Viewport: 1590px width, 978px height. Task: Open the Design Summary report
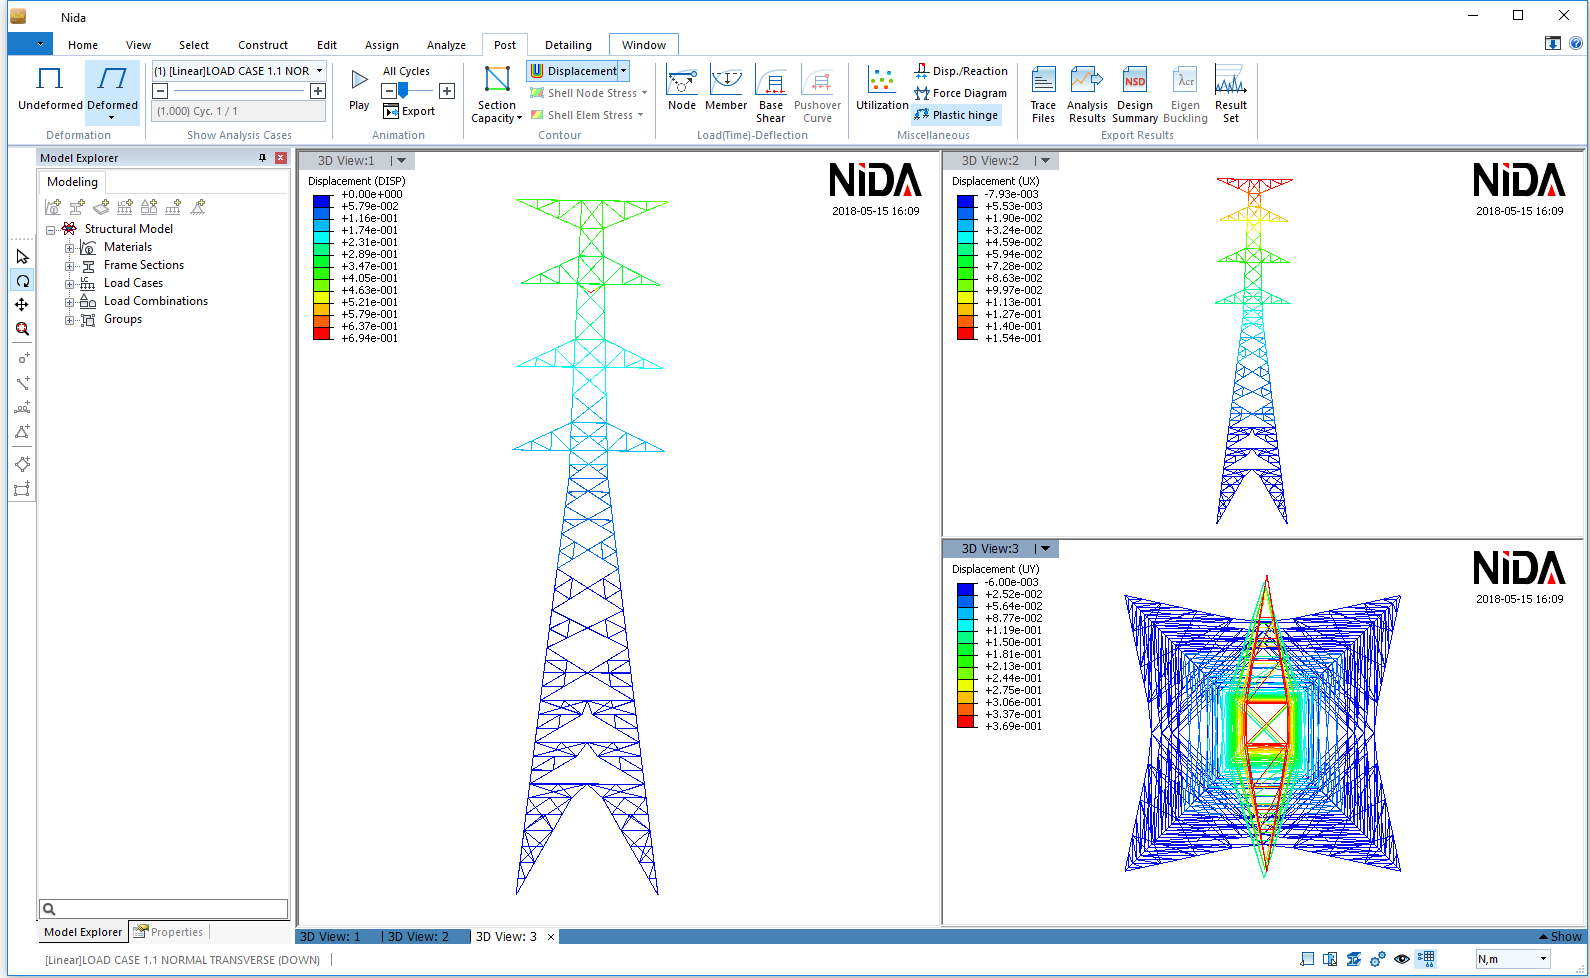click(1135, 95)
